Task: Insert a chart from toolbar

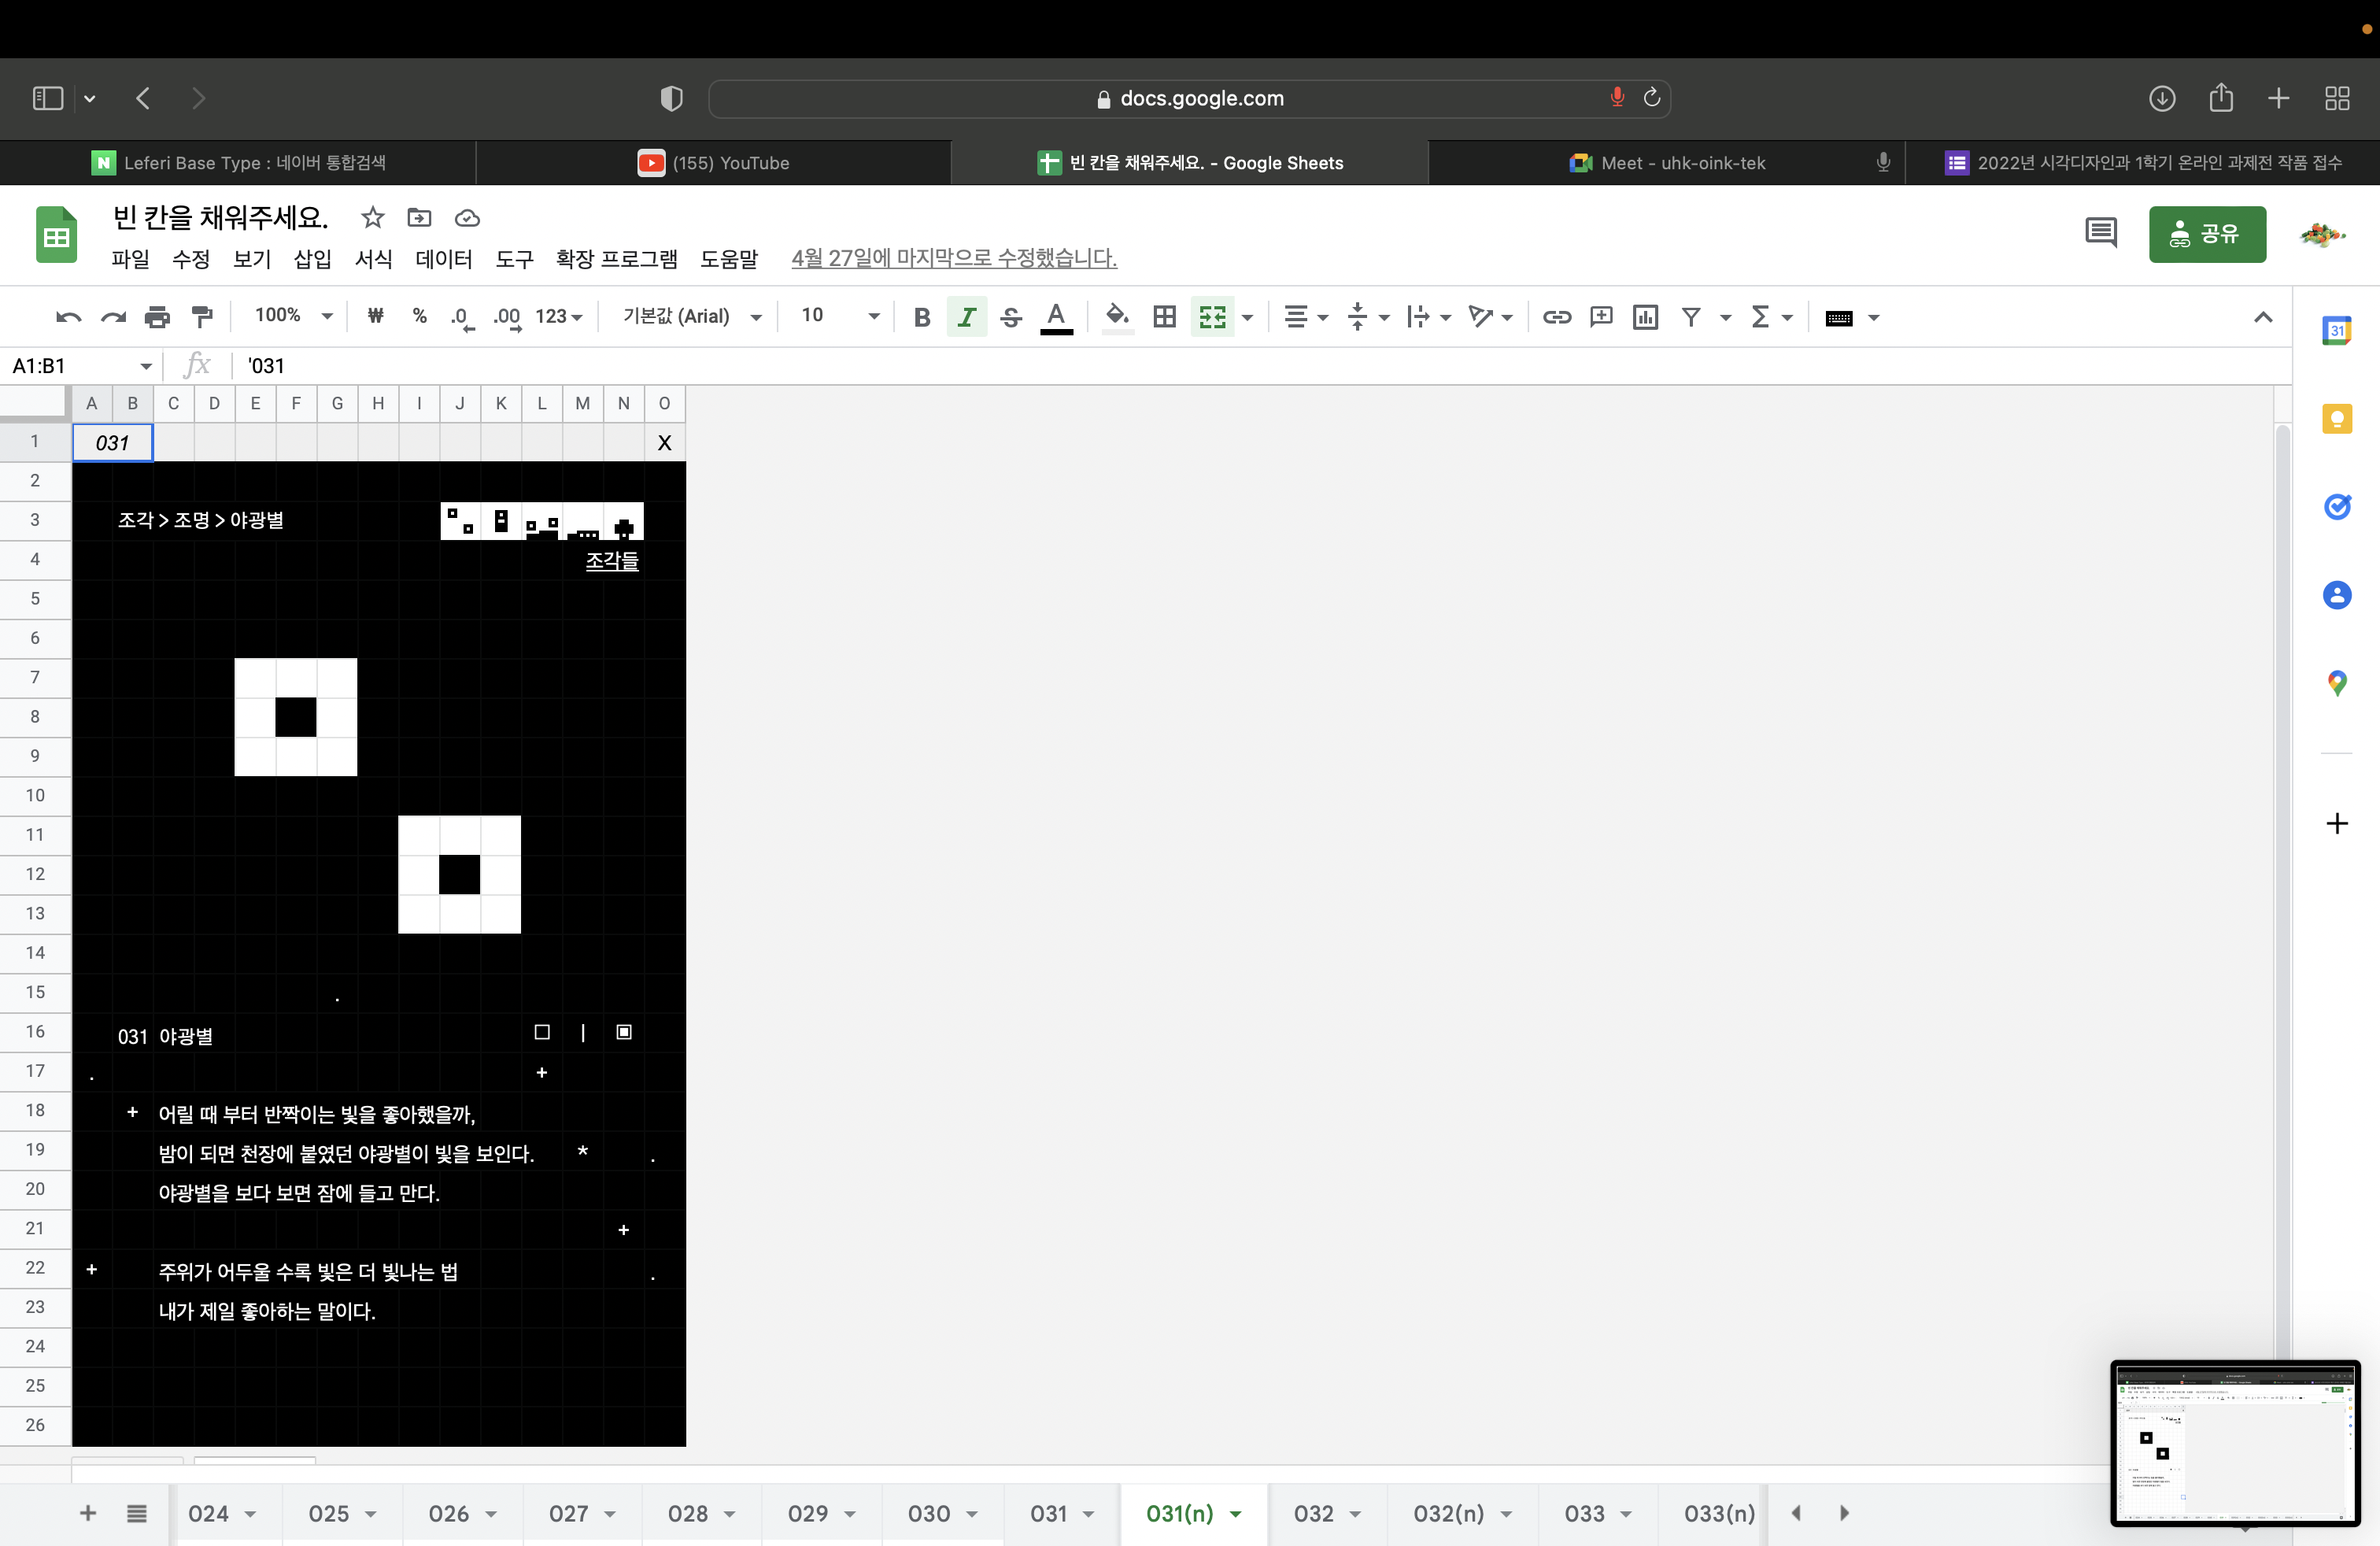Action: (1645, 317)
